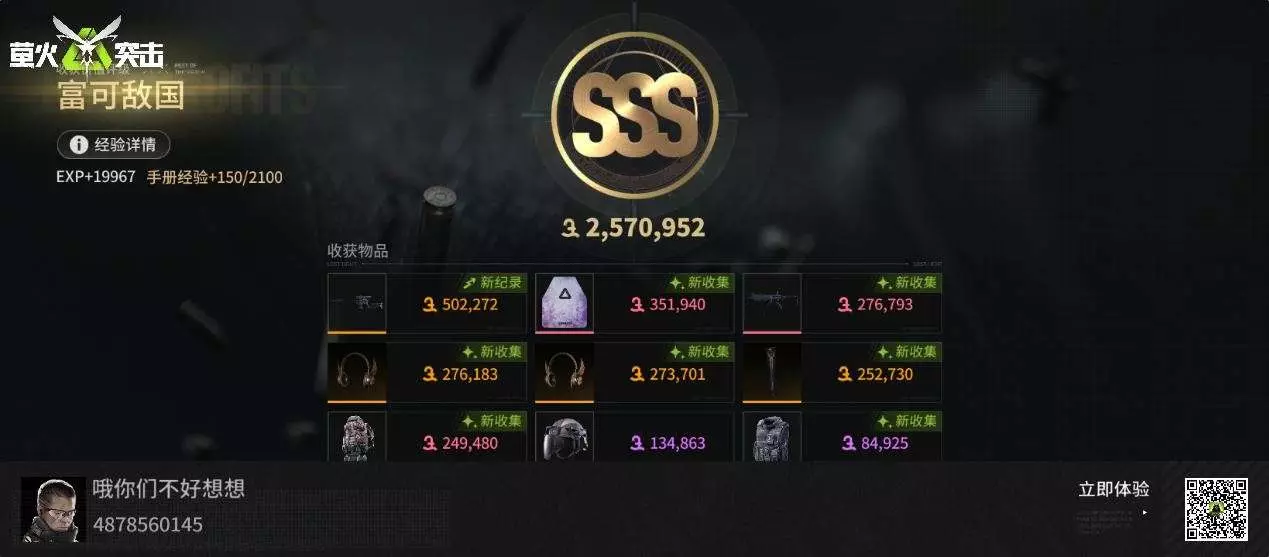Screen dimensions: 1269x557
Task: Select the headset icon worth 276,183
Action: pyautogui.click(x=357, y=373)
